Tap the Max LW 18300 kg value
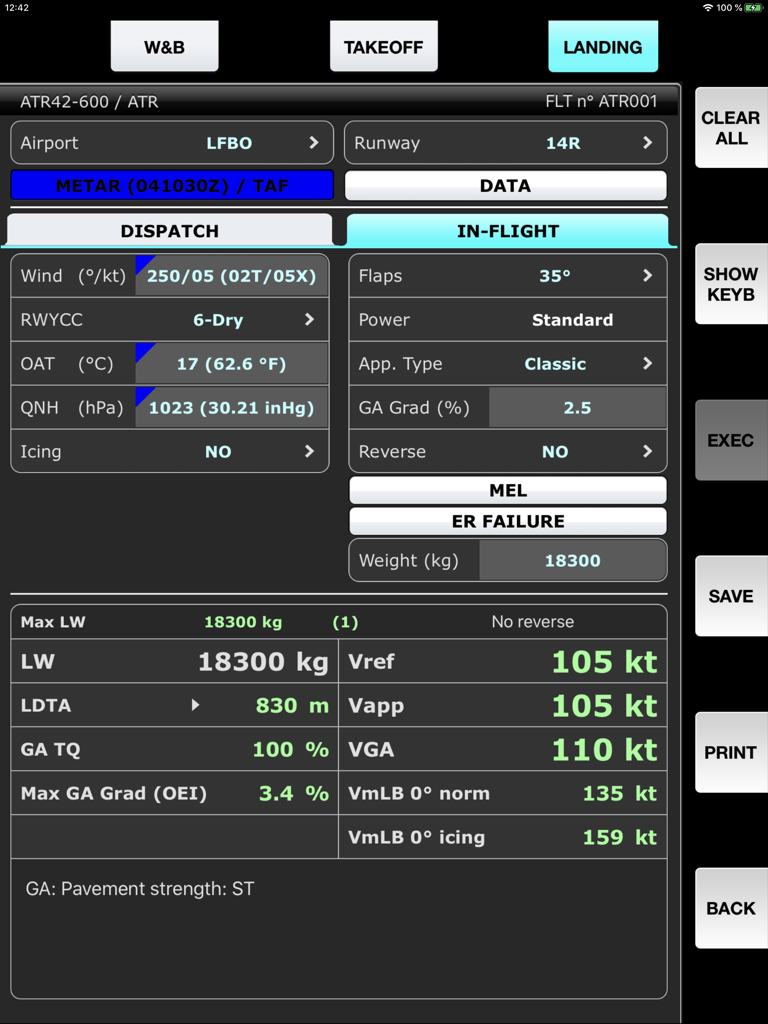 [x=243, y=622]
